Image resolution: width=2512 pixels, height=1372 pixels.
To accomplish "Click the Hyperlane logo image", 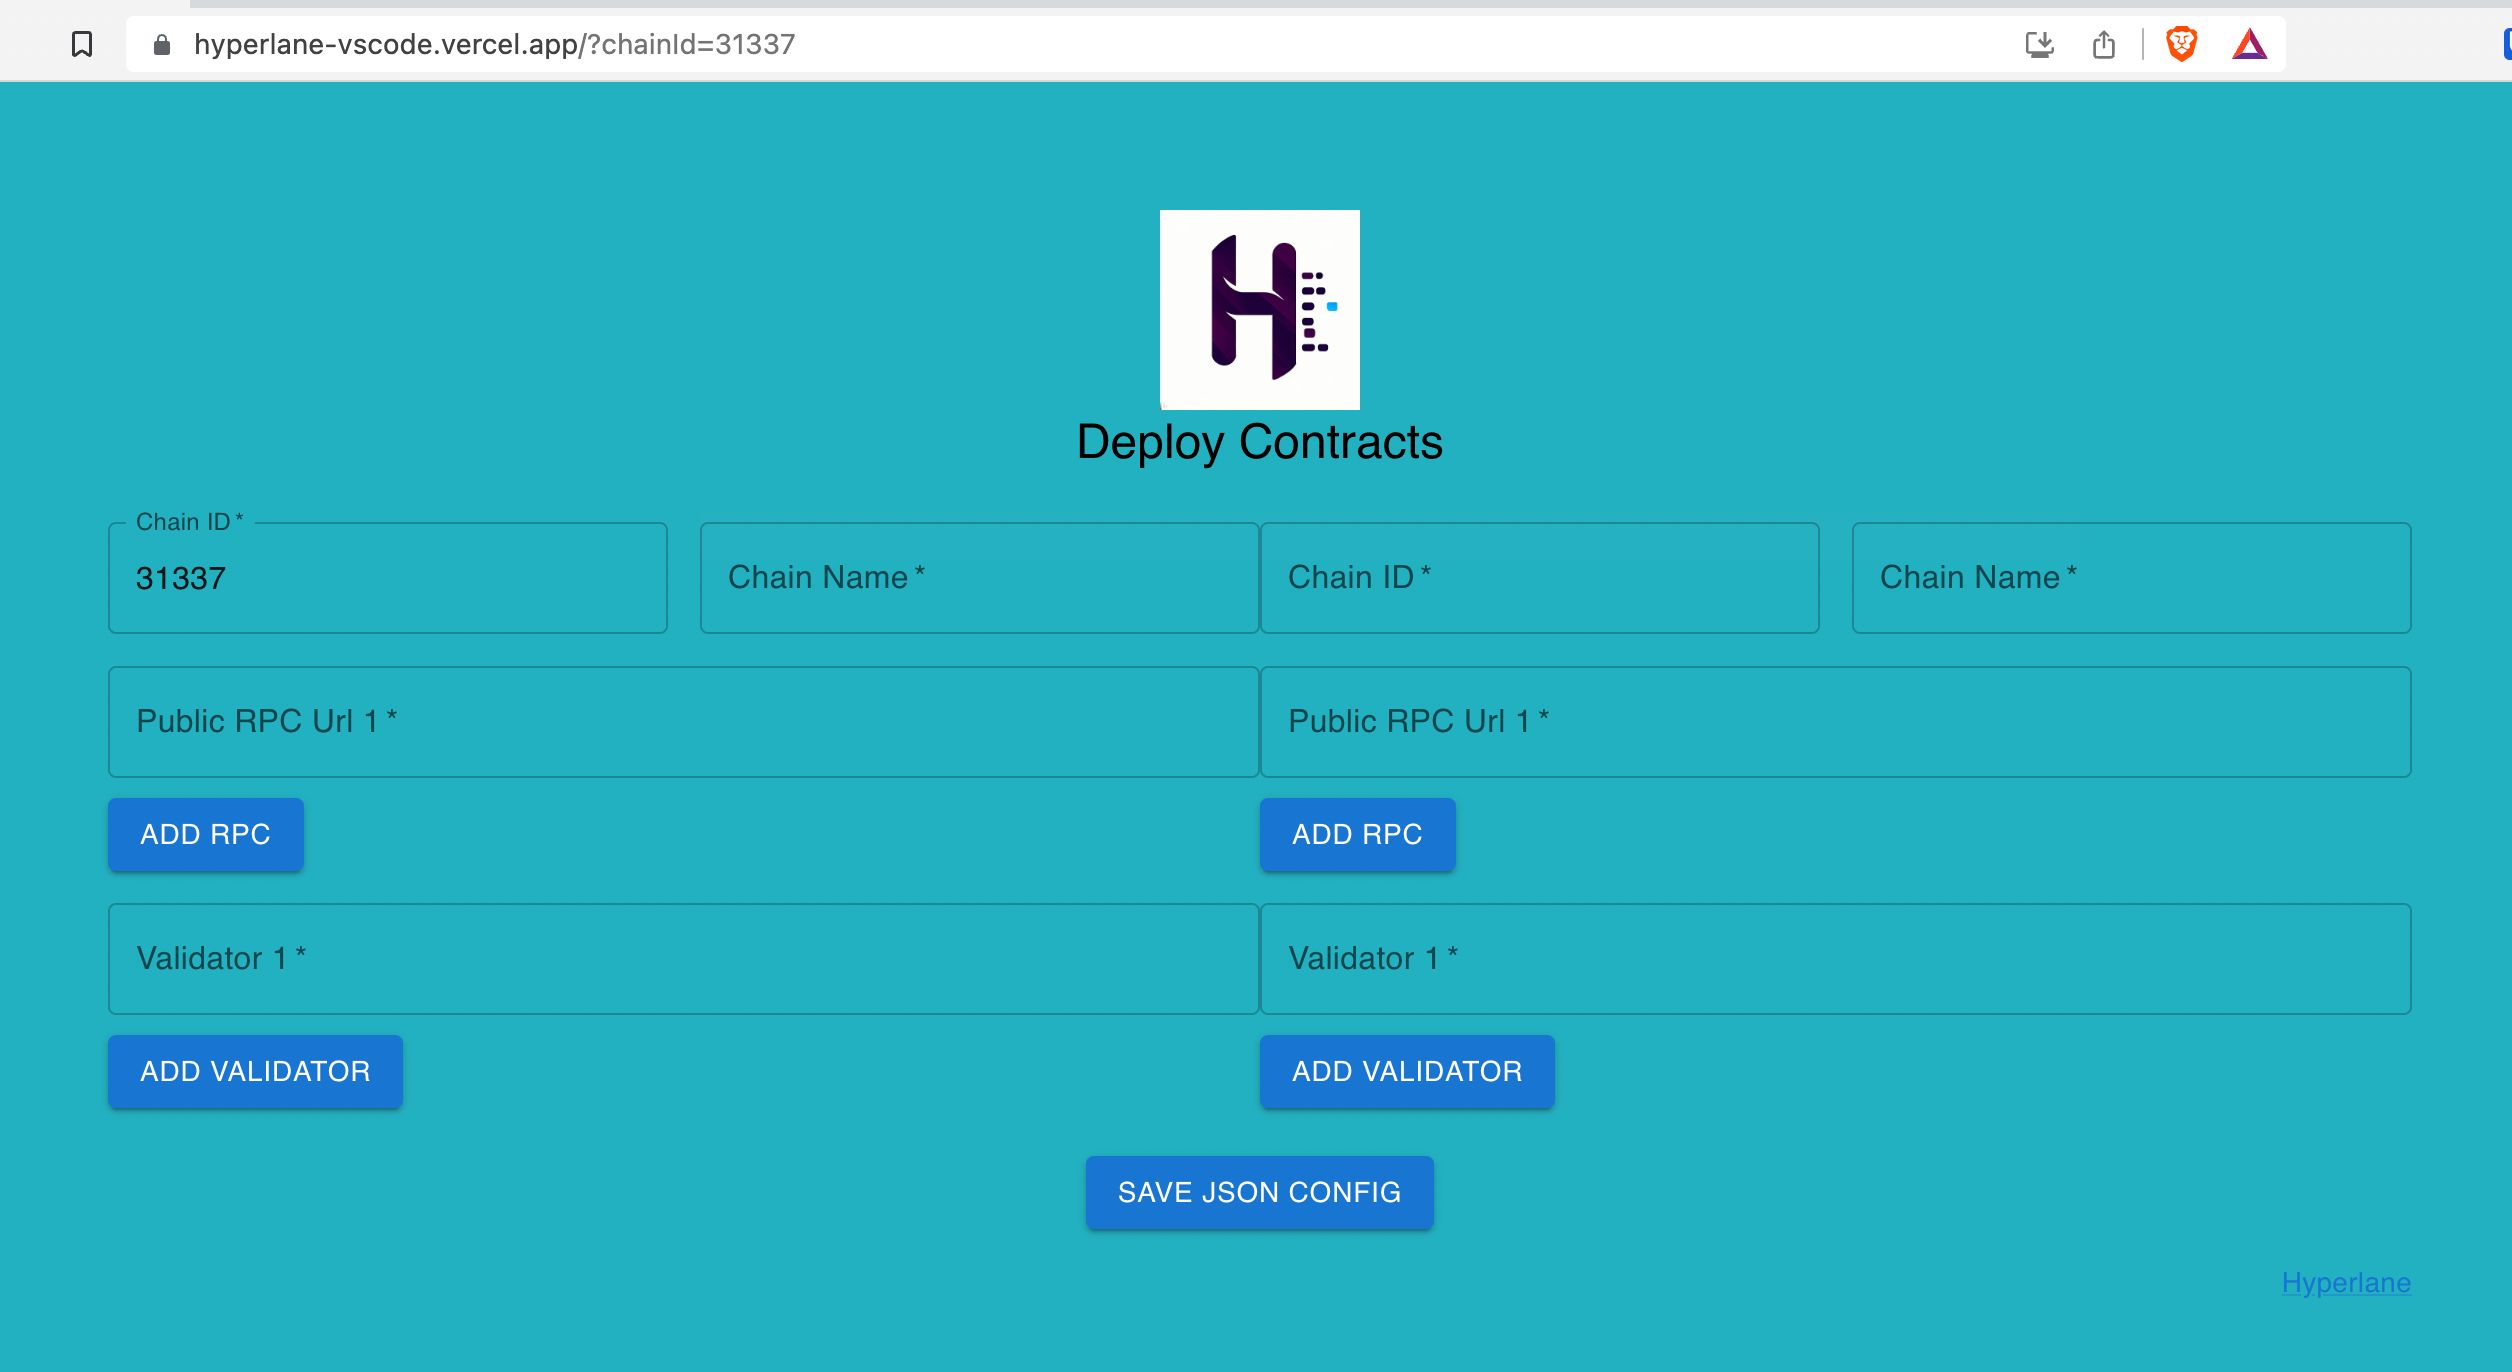I will pos(1260,310).
